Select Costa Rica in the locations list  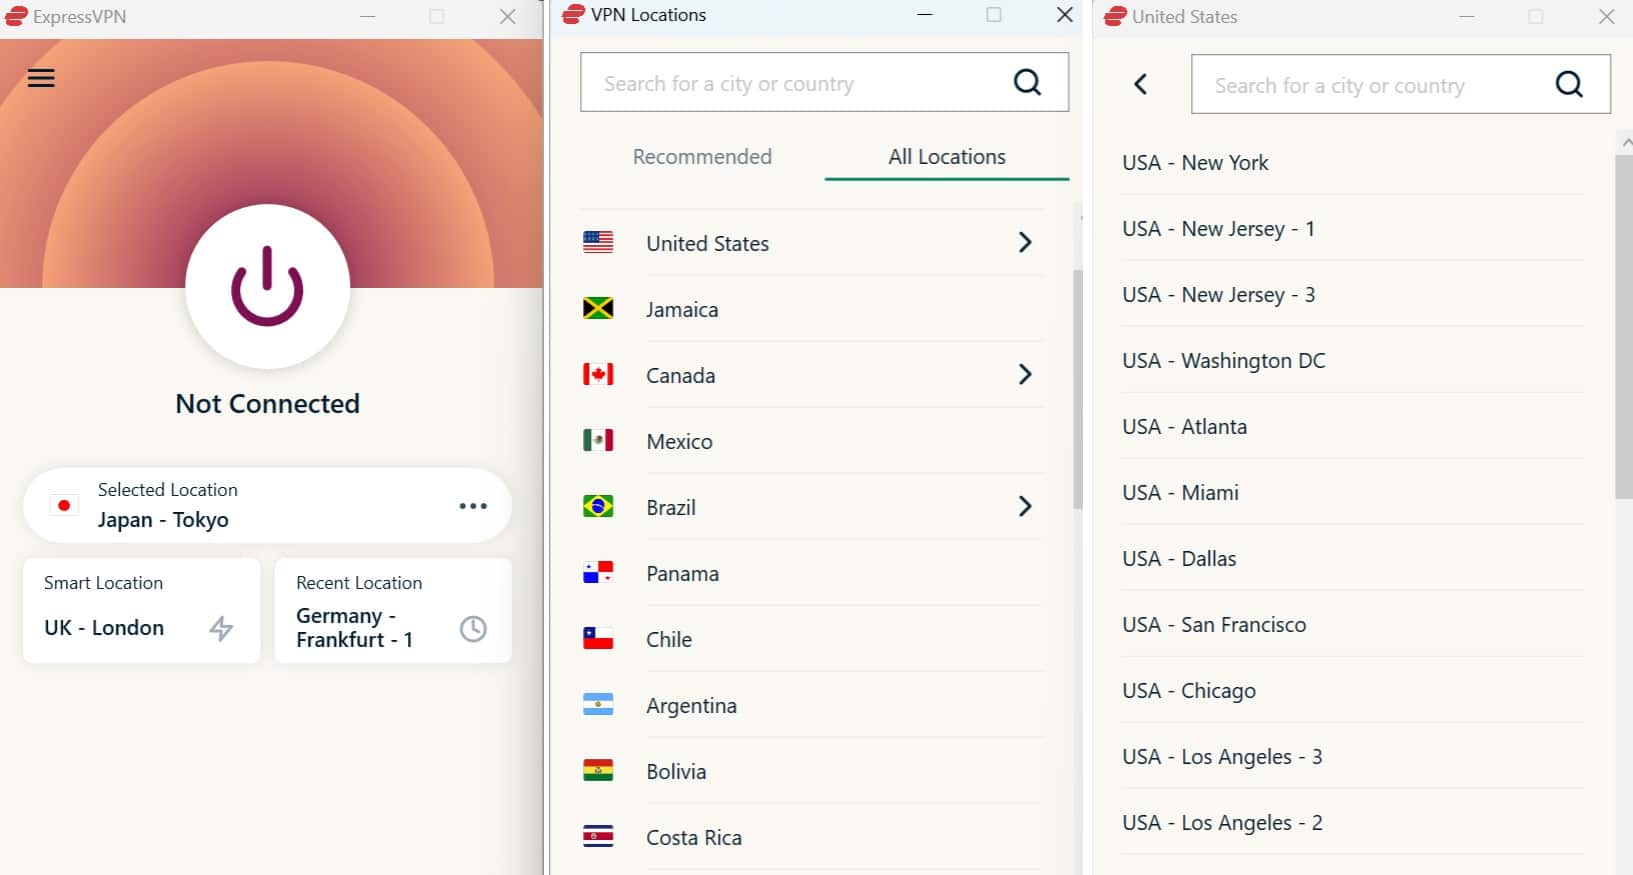pyautogui.click(x=812, y=837)
